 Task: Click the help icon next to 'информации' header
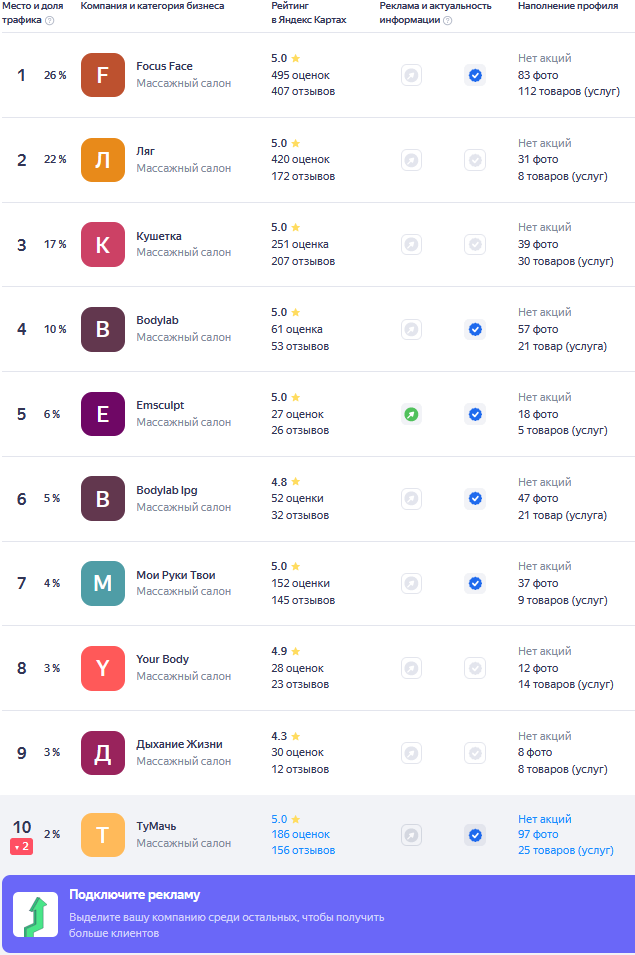coord(447,20)
